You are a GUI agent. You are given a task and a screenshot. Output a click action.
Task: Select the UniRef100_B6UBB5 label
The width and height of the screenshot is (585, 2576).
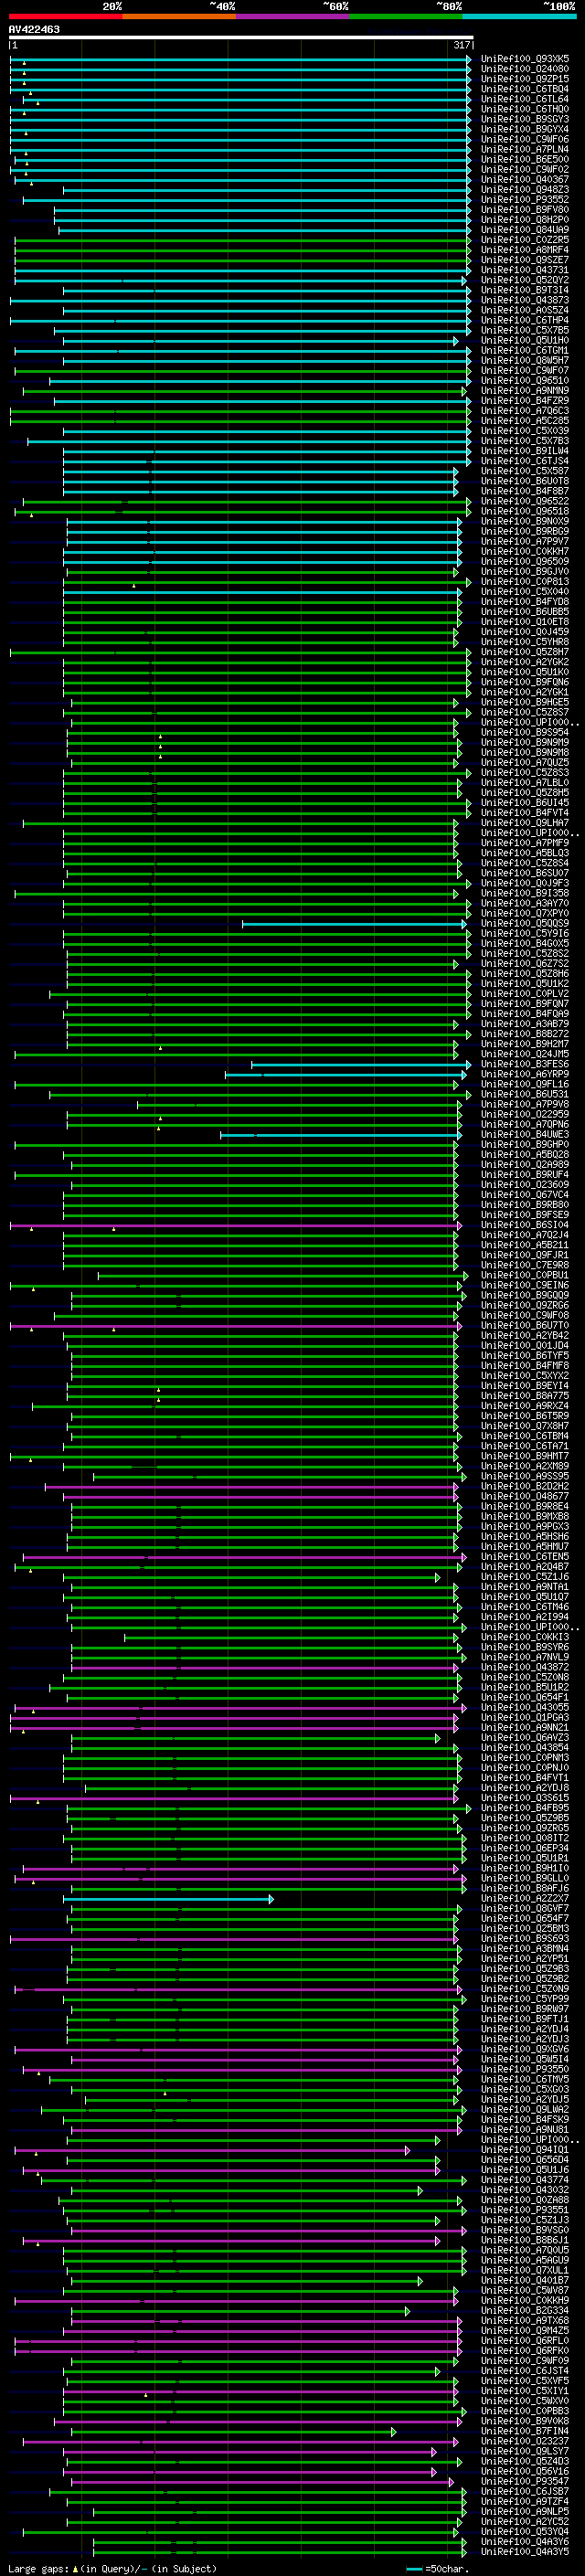click(525, 612)
